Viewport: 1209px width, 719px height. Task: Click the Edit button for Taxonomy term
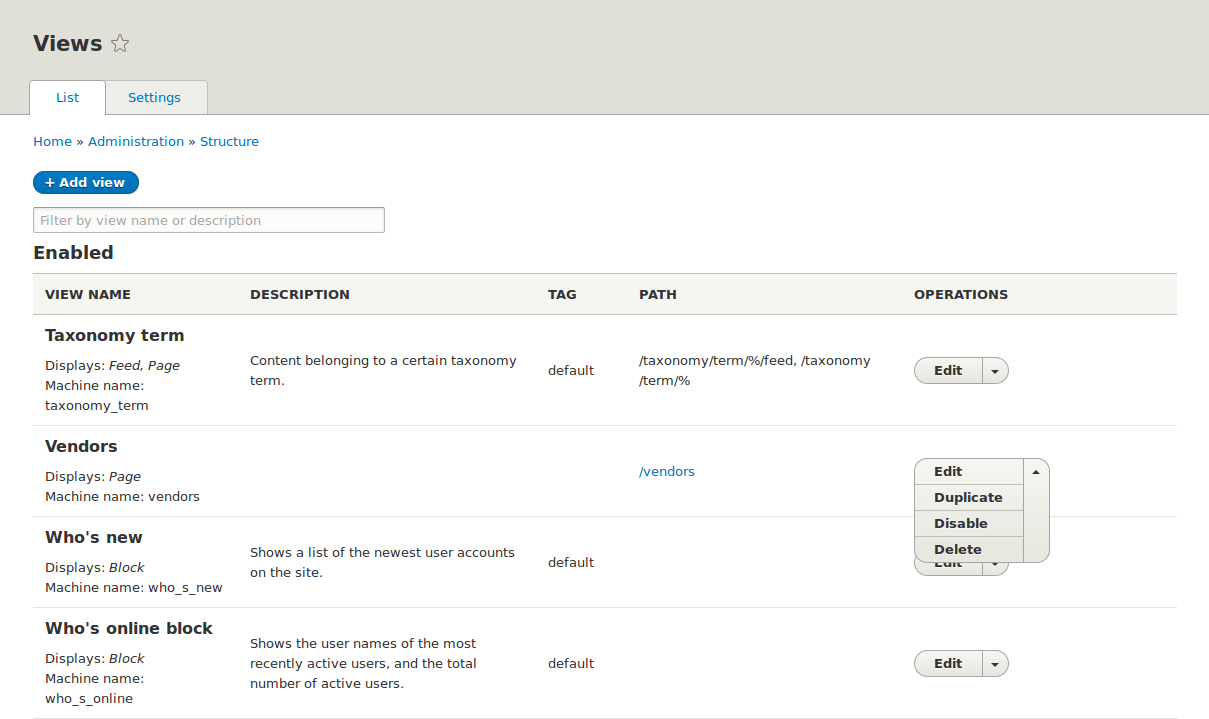947,370
